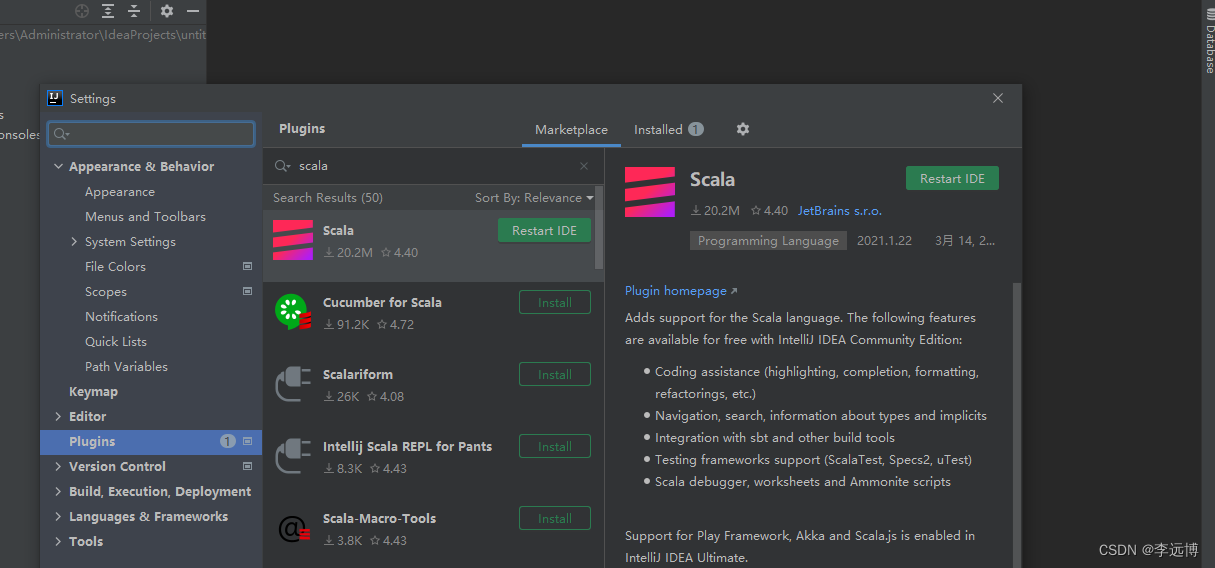Click the tool window gear icon
The height and width of the screenshot is (568, 1215).
click(167, 11)
